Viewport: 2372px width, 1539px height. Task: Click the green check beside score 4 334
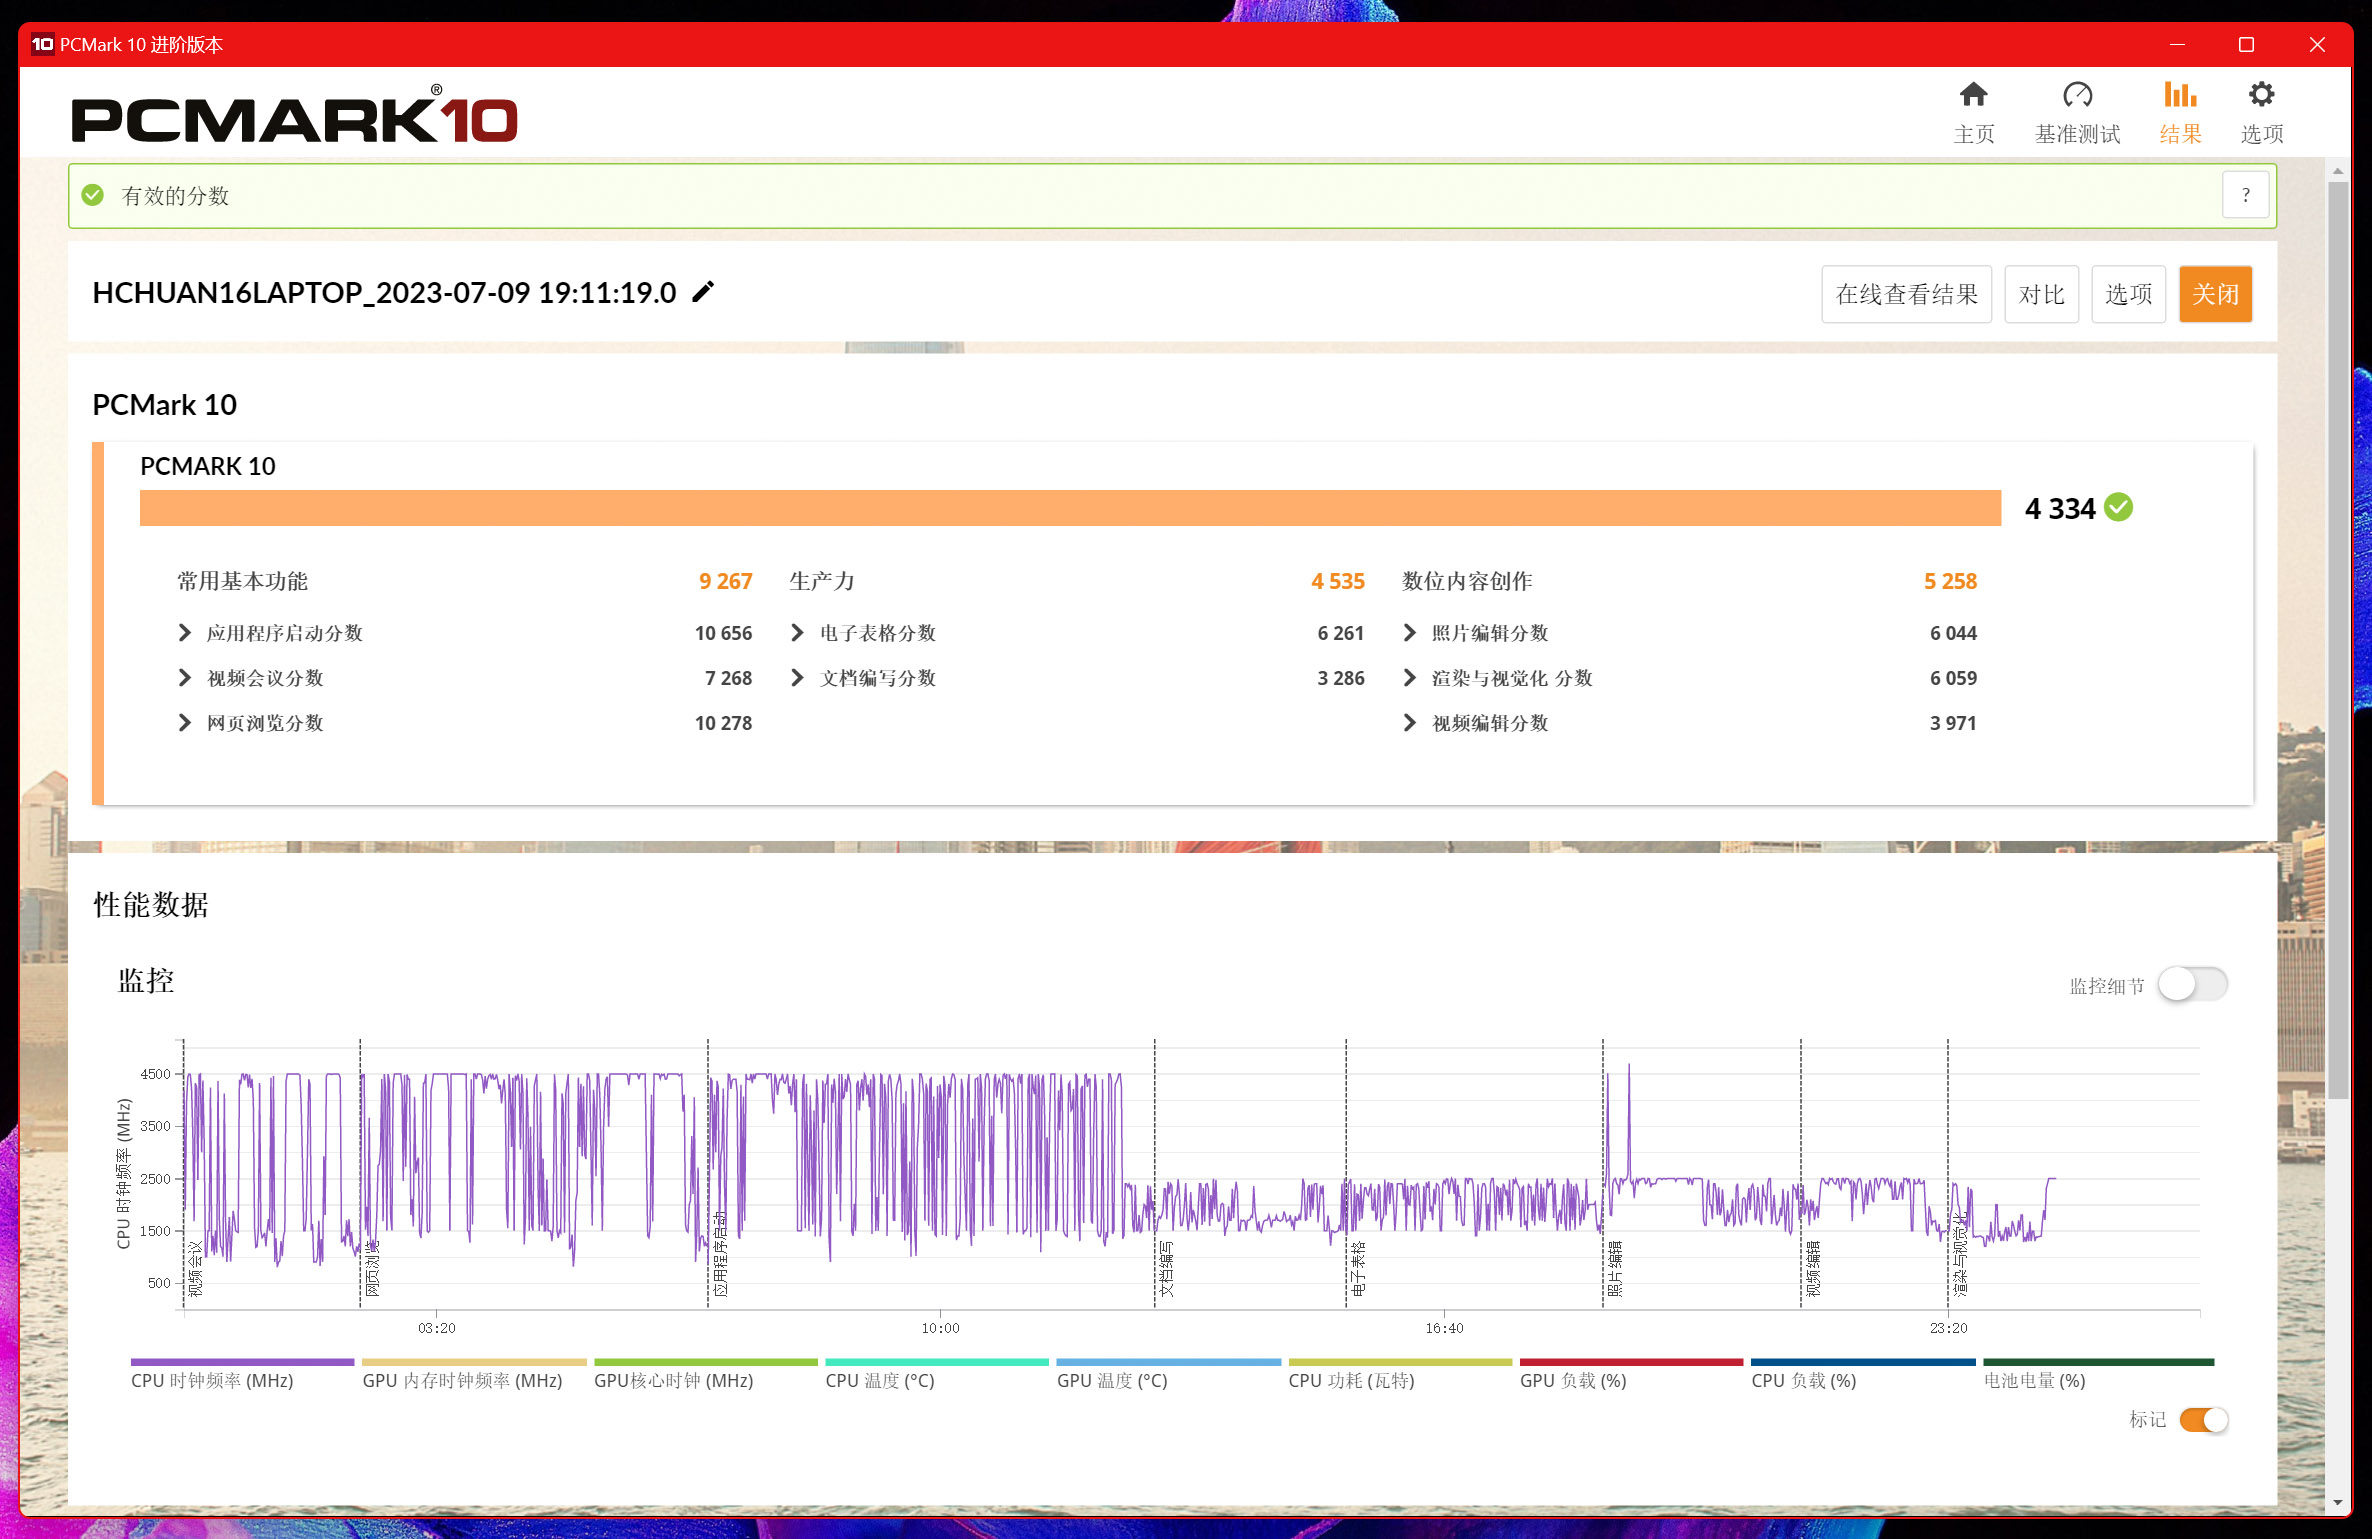click(x=2118, y=508)
